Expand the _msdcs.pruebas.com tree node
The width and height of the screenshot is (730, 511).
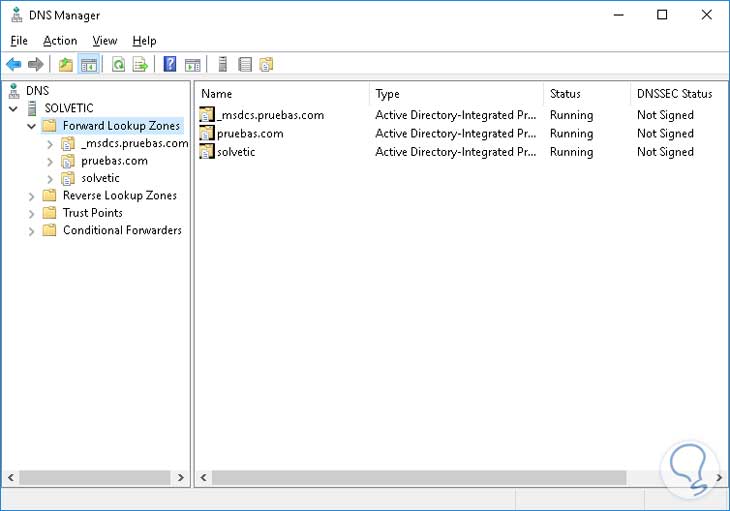point(50,144)
